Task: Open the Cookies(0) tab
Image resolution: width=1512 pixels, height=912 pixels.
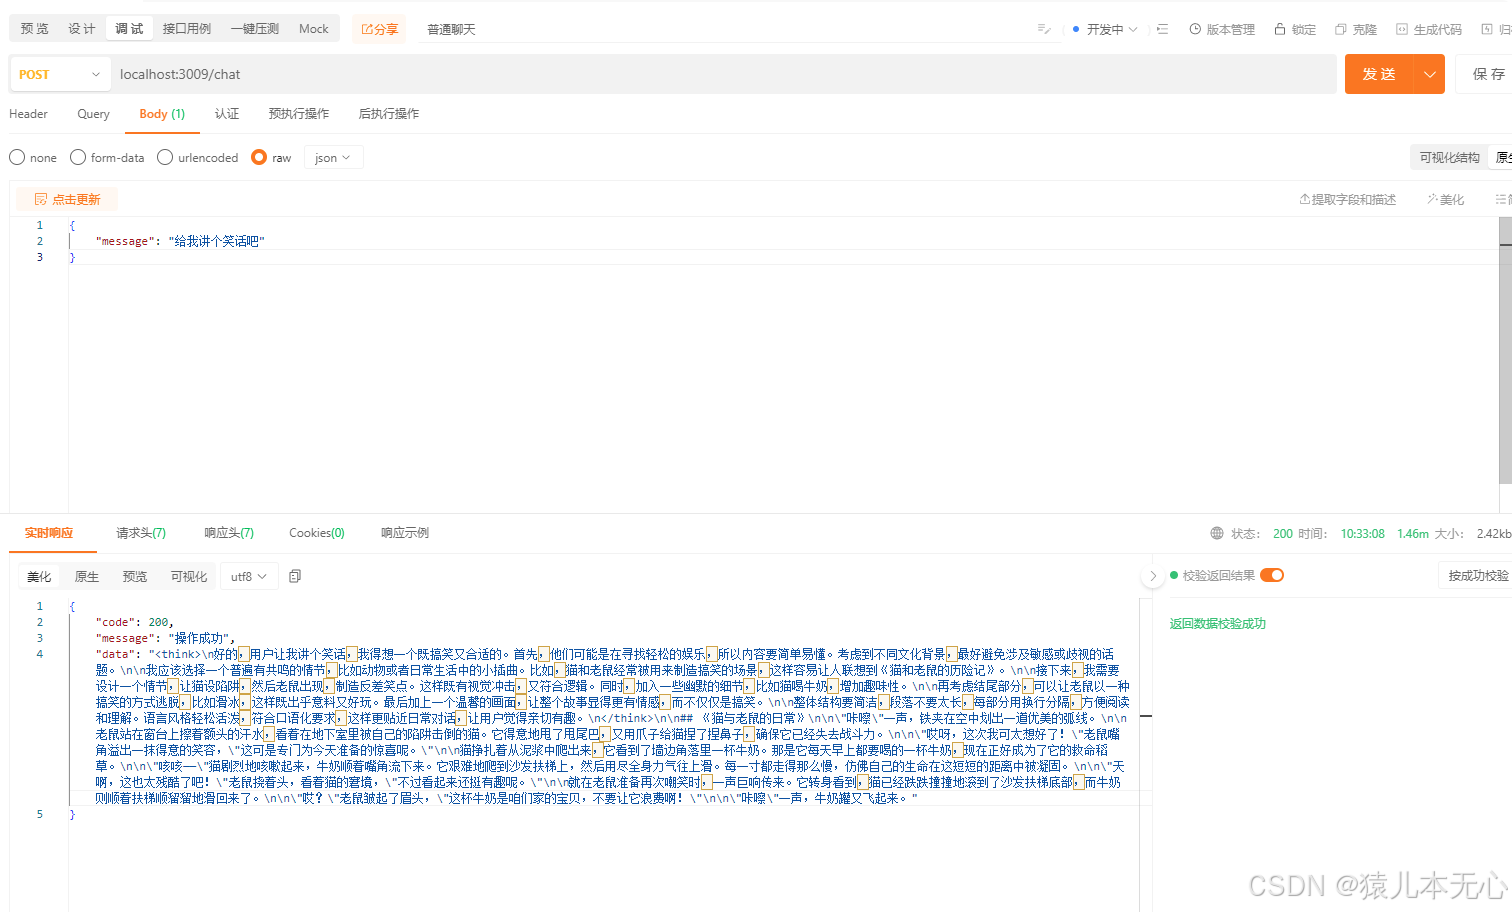Action: [317, 532]
